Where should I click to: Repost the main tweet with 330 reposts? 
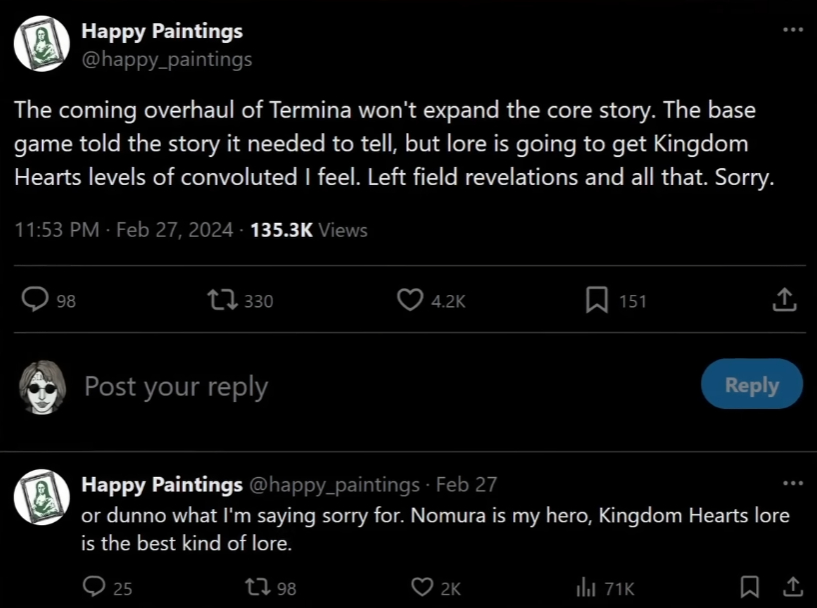[218, 300]
